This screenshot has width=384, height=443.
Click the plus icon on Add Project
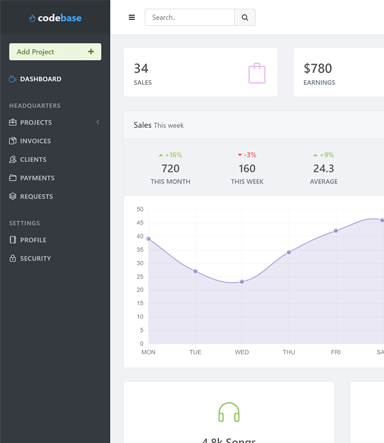[x=91, y=52]
